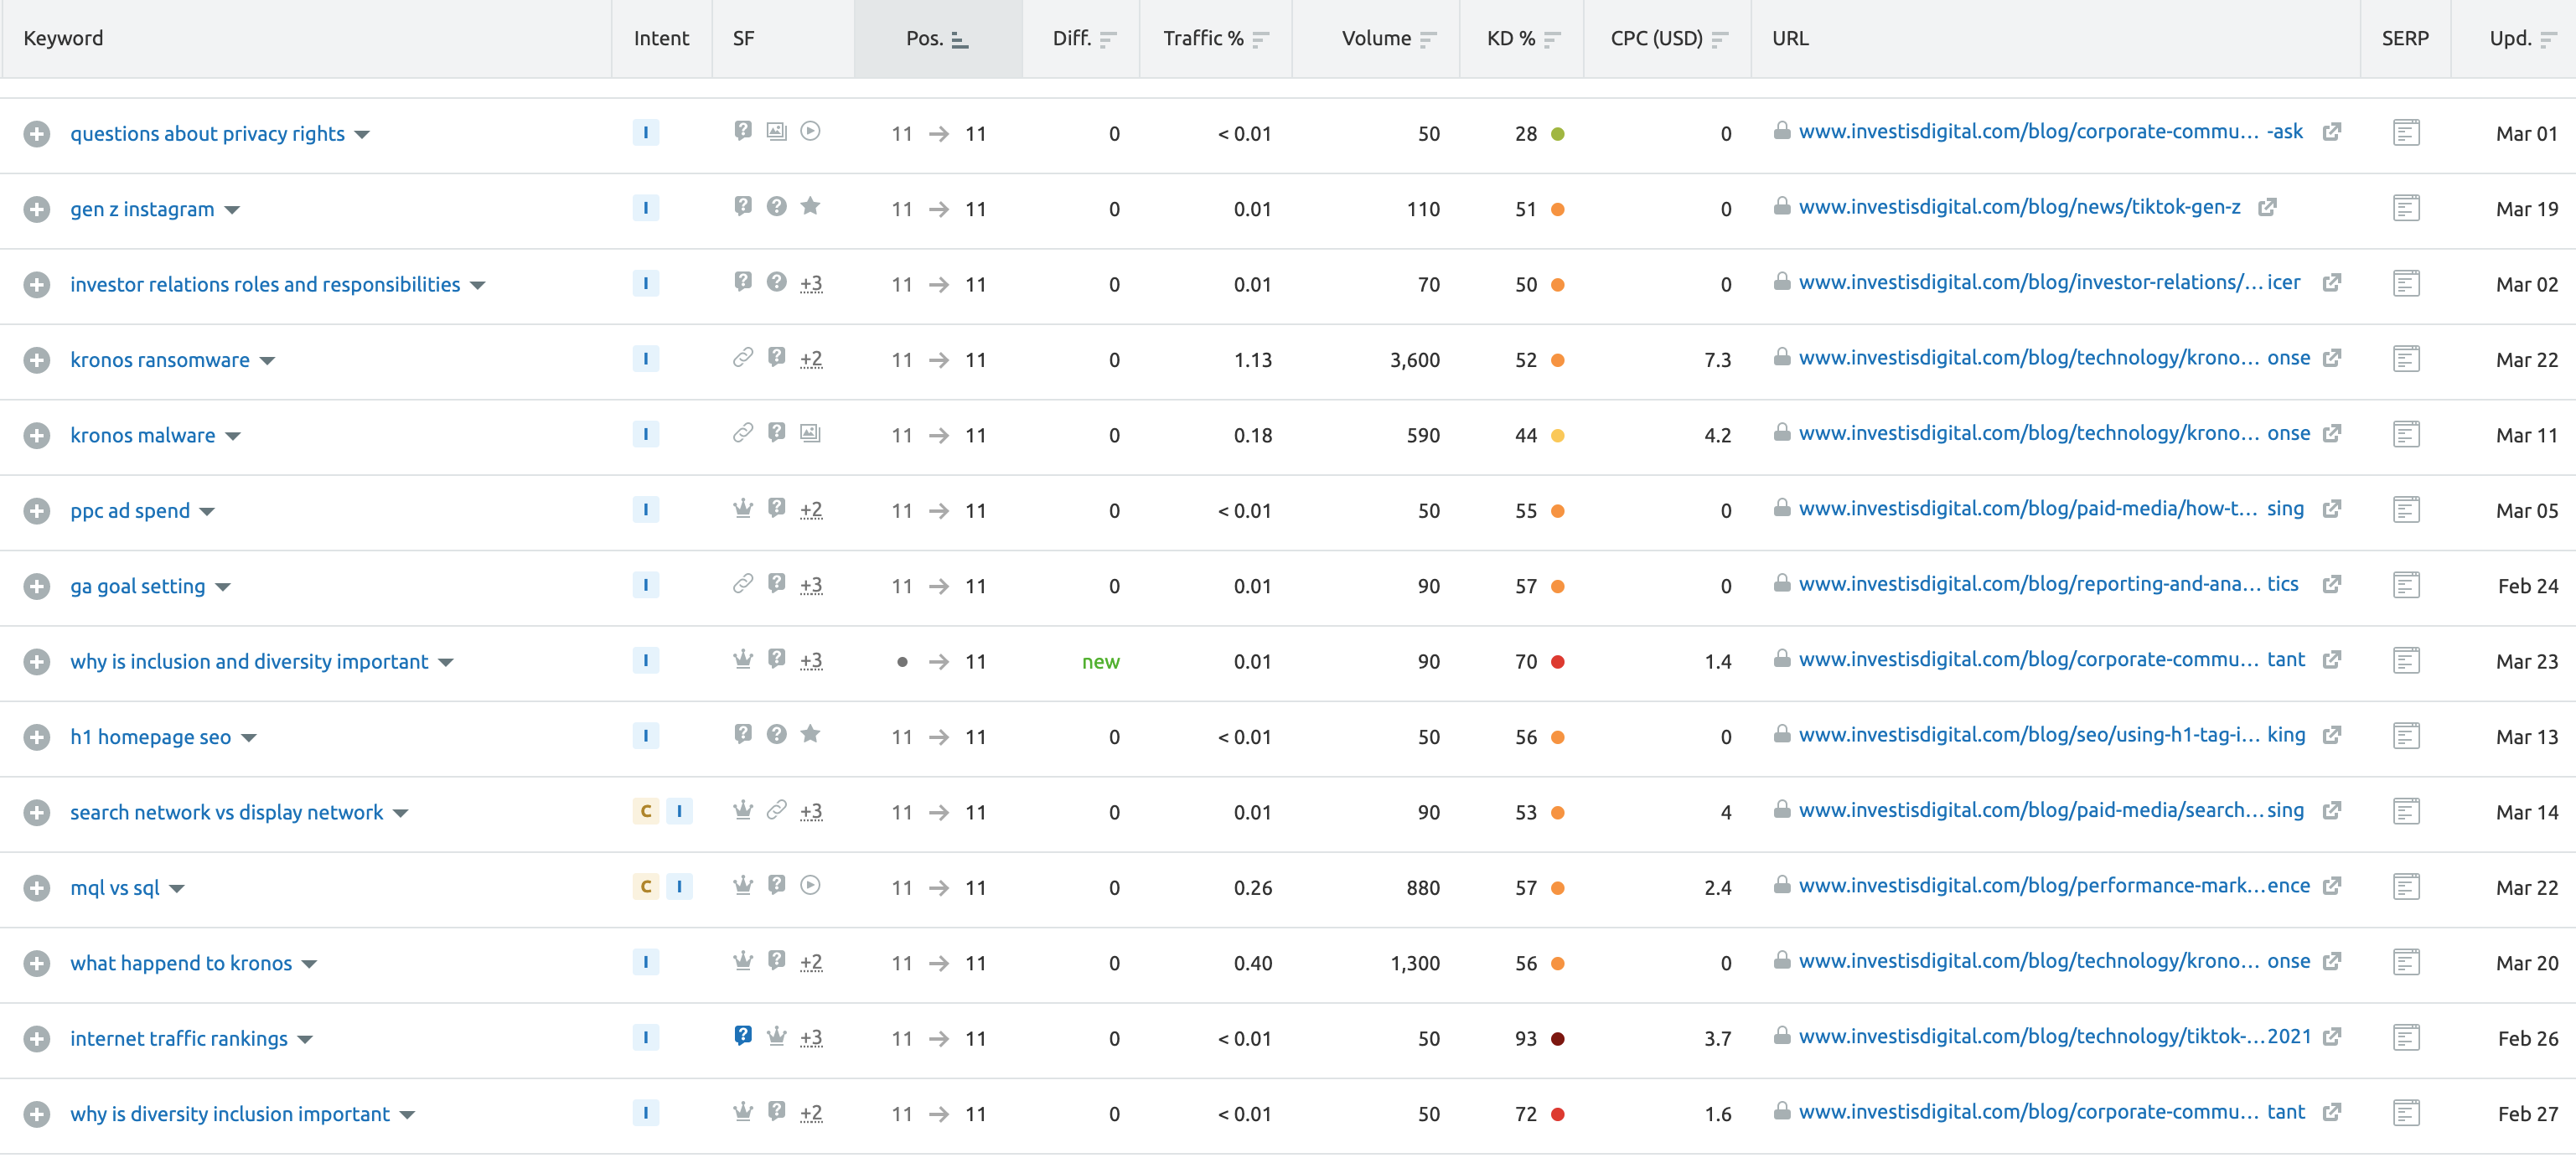Click the video SERP feature icon in privacy rights row
The height and width of the screenshot is (1158, 2576).
pyautogui.click(x=810, y=132)
